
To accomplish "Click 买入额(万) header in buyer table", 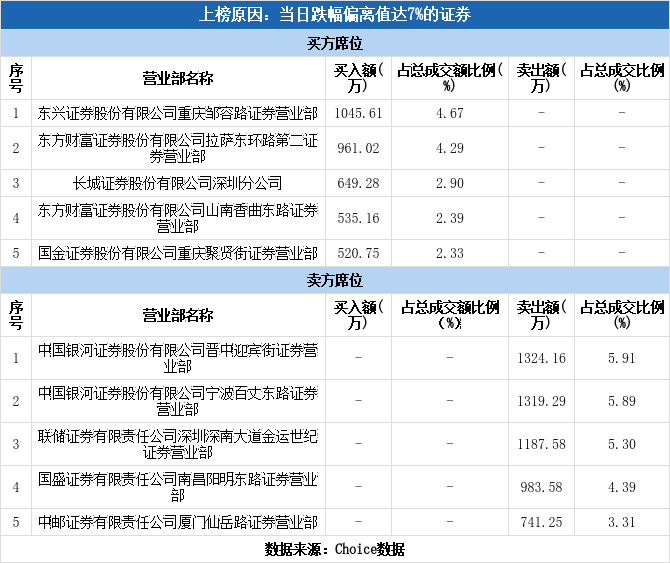I will (358, 78).
